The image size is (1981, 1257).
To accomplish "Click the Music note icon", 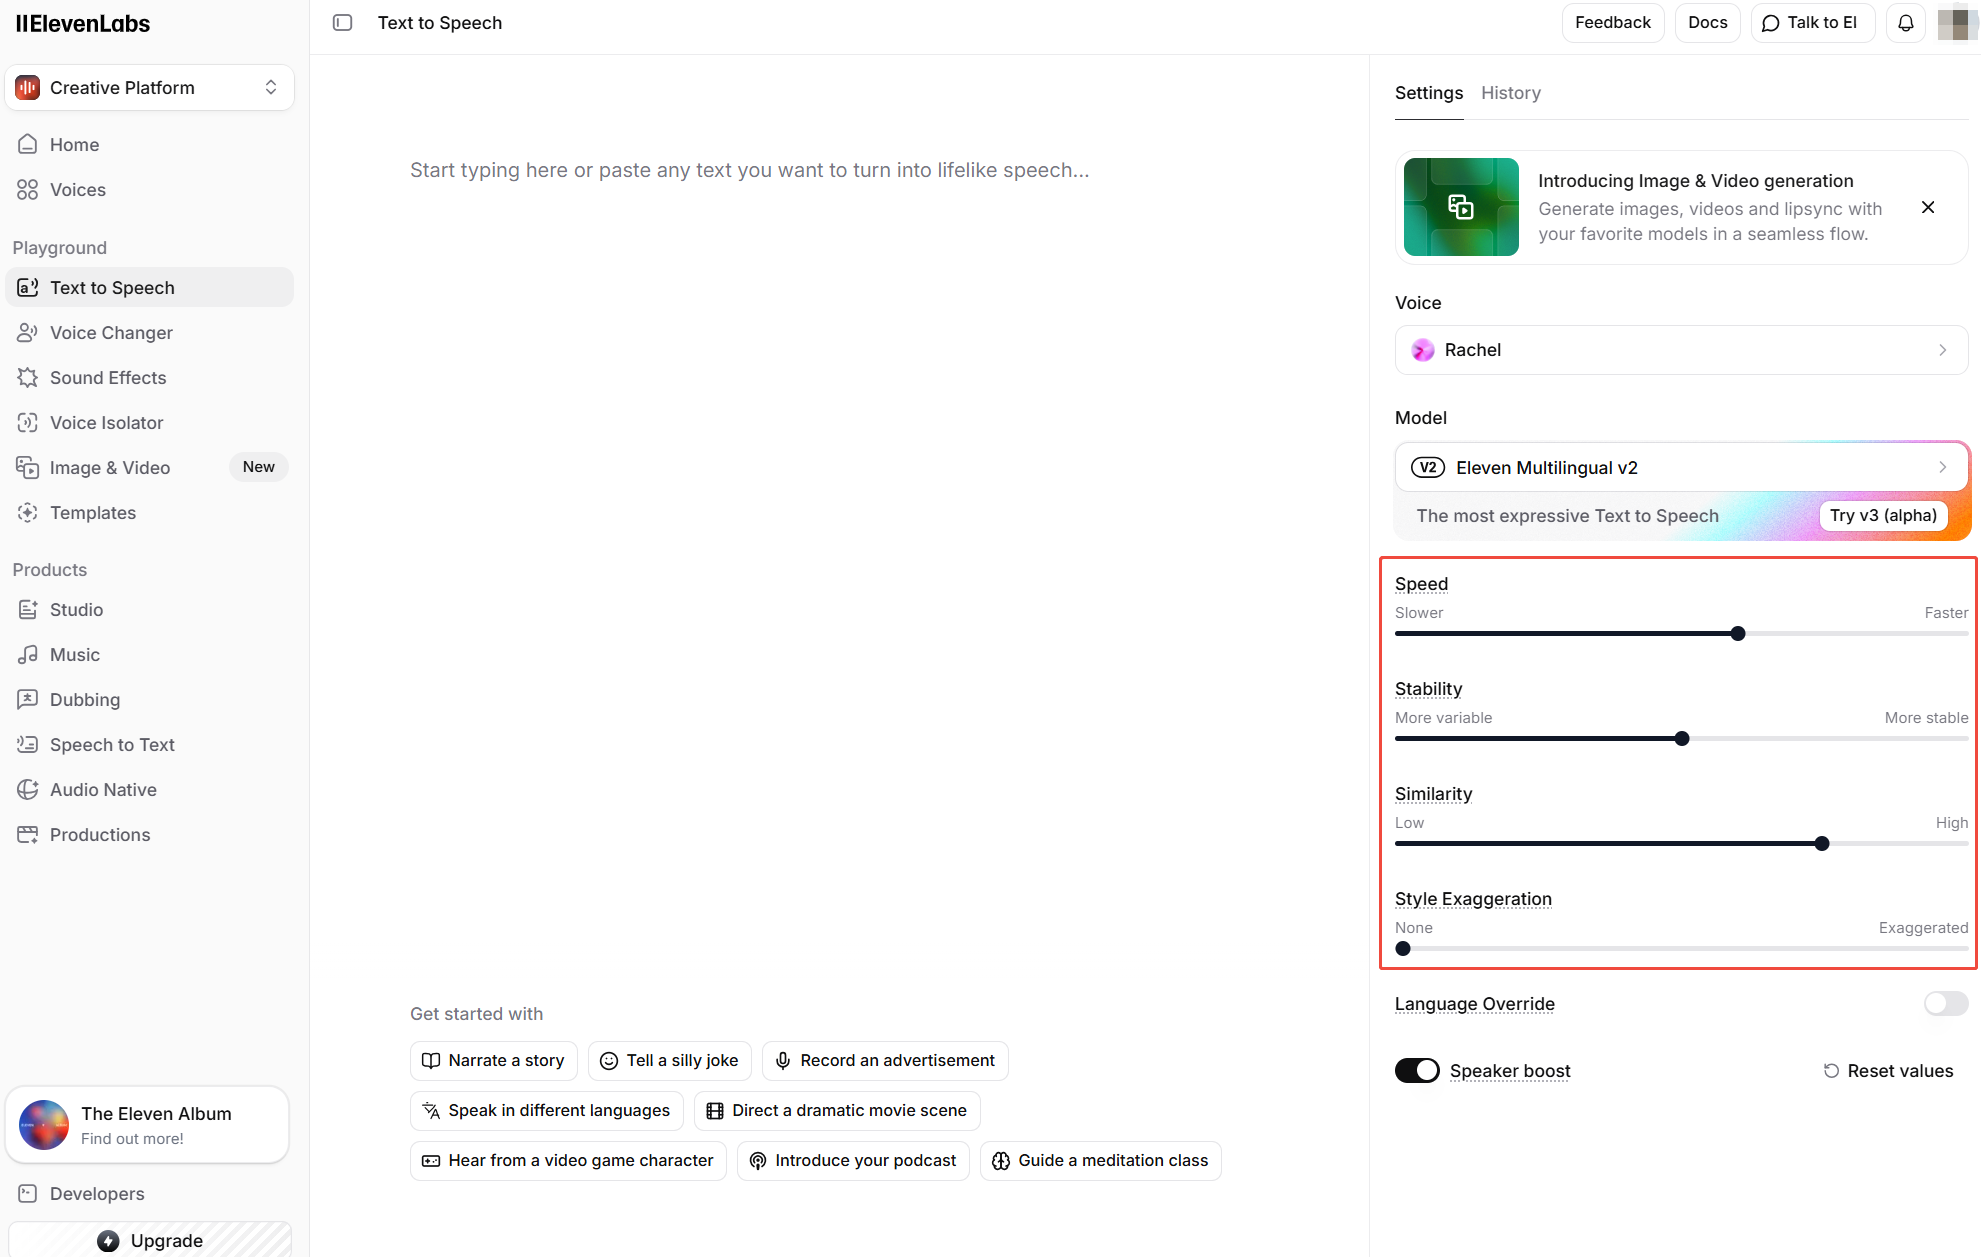I will coord(28,655).
